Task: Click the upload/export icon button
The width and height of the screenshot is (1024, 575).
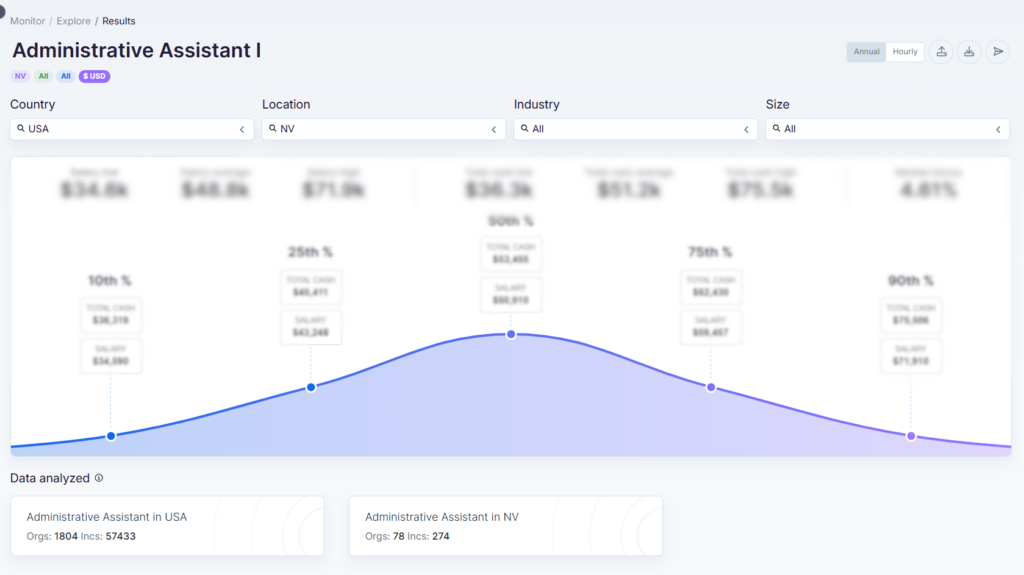Action: (x=941, y=52)
